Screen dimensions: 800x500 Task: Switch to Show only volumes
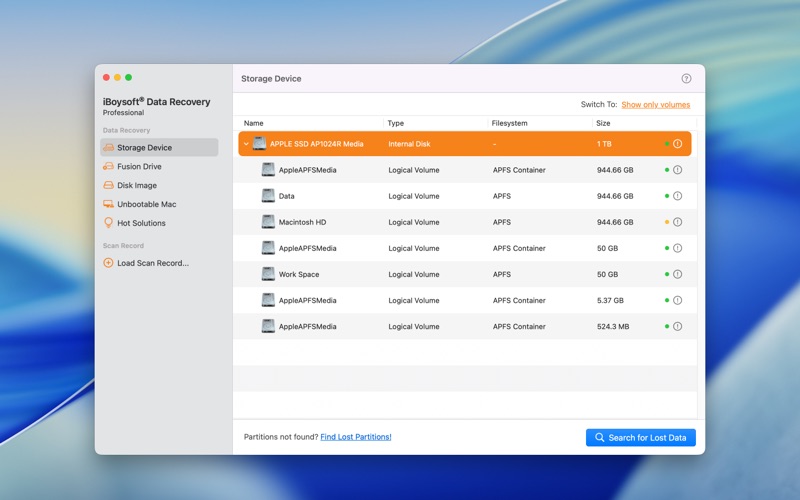click(x=655, y=104)
